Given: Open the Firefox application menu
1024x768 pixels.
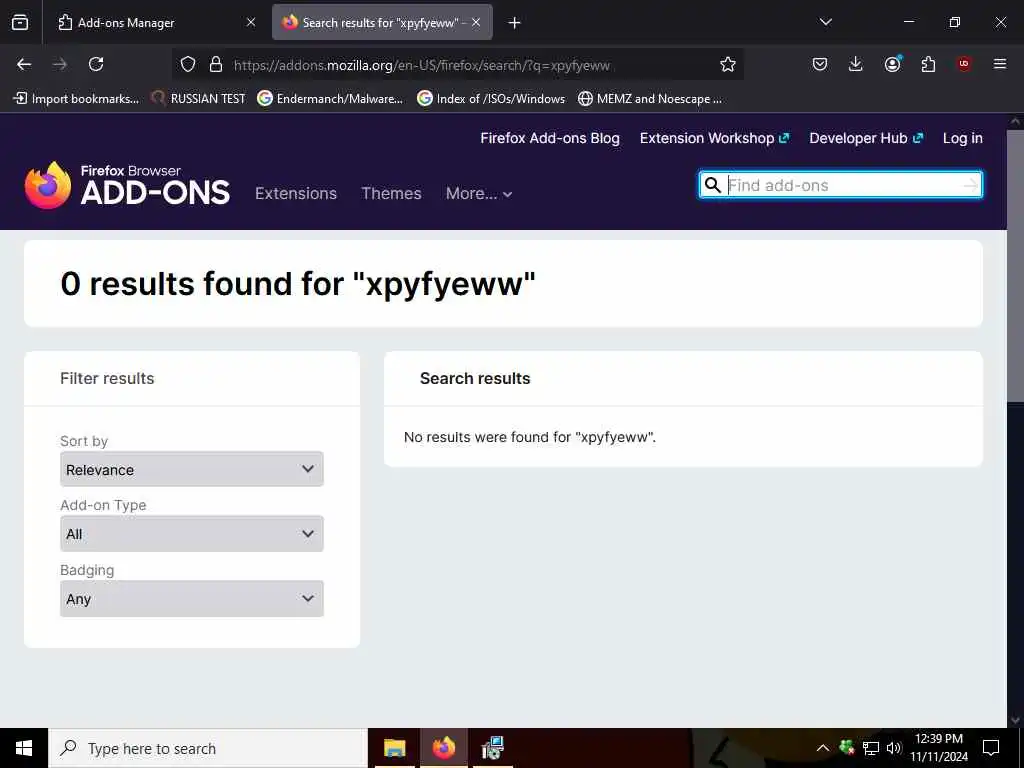Looking at the screenshot, I should (1000, 64).
